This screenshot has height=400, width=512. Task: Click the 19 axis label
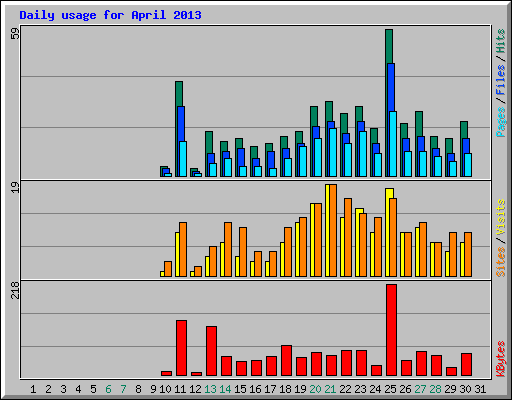click(x=15, y=187)
